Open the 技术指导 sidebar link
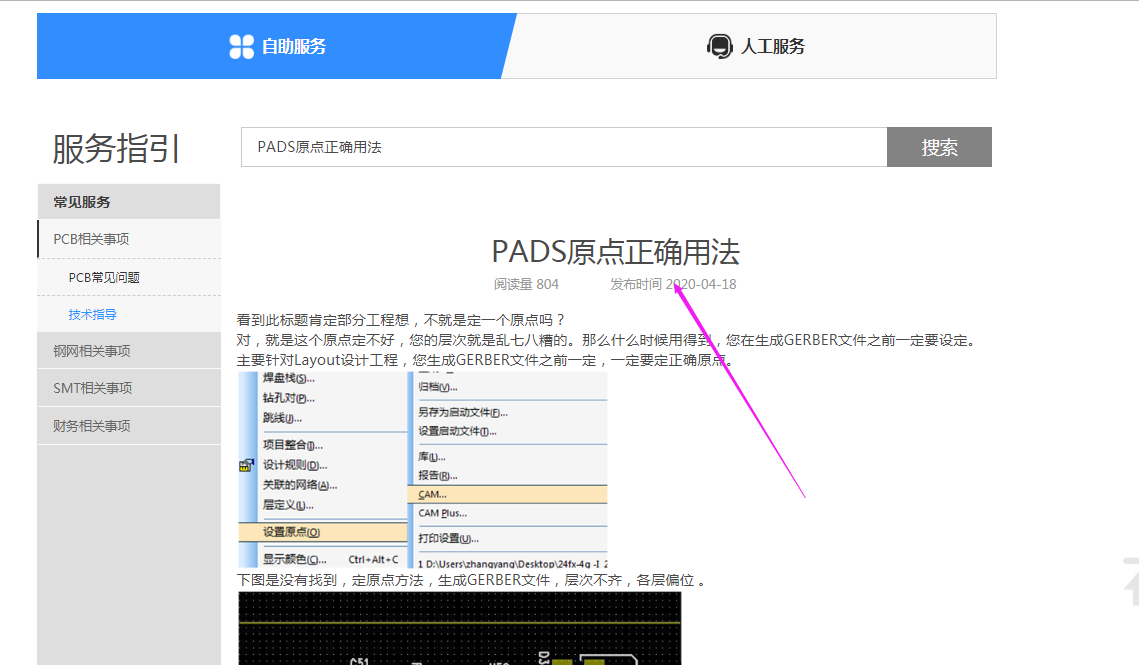 pos(93,314)
